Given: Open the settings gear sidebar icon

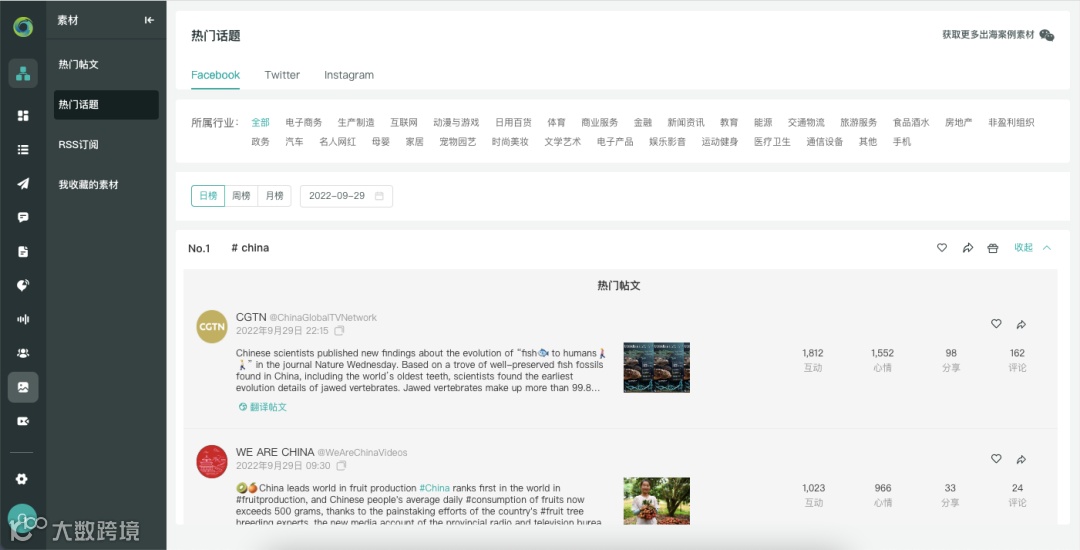Looking at the screenshot, I should click(22, 478).
